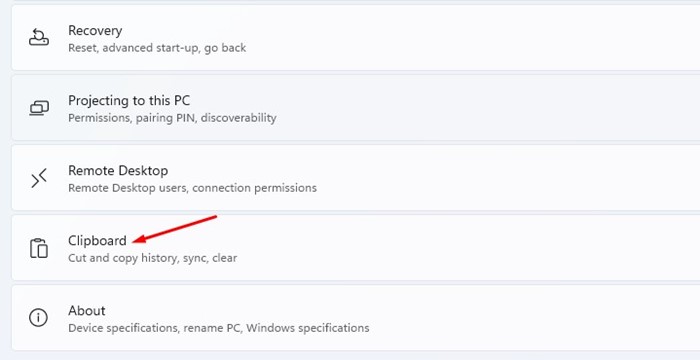Image resolution: width=700 pixels, height=360 pixels.
Task: Click the Recovery drive icon
Action: pos(39,37)
